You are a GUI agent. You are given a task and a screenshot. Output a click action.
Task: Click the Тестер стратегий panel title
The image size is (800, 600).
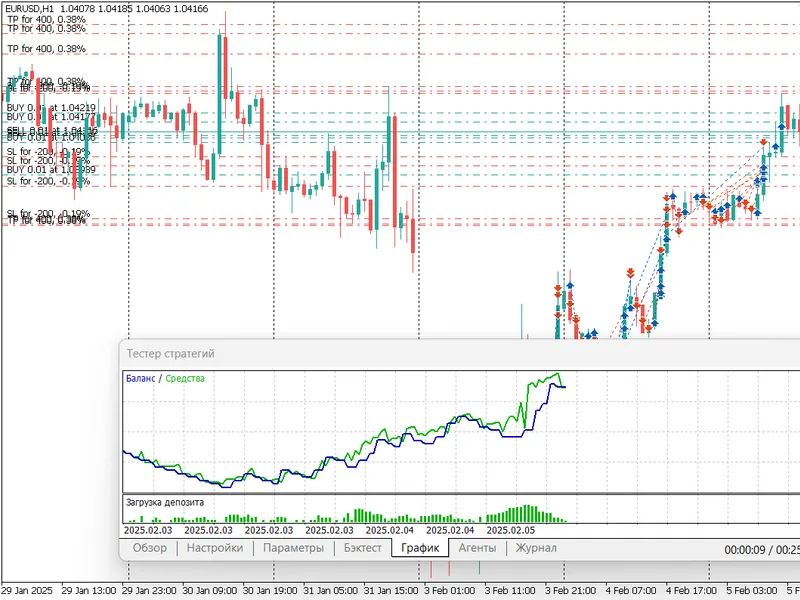[170, 354]
